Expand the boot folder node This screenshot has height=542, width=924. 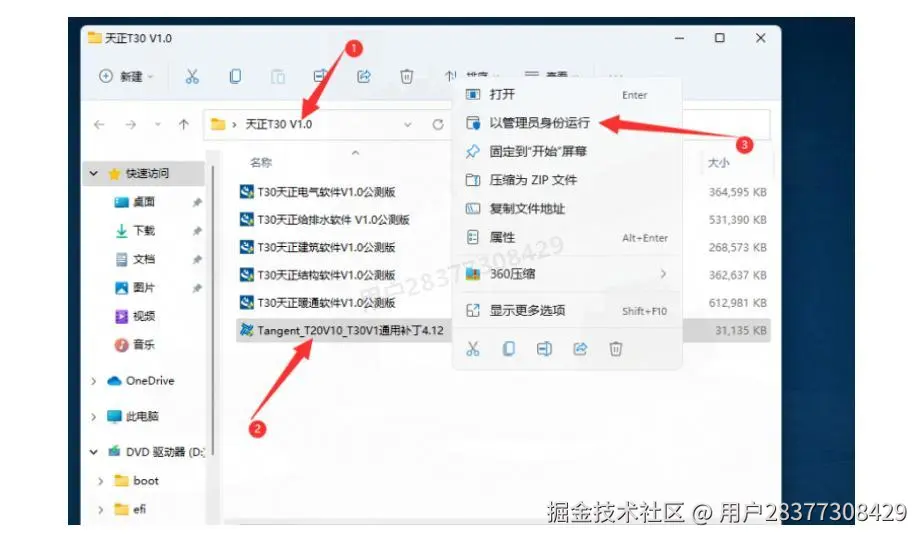pos(101,481)
